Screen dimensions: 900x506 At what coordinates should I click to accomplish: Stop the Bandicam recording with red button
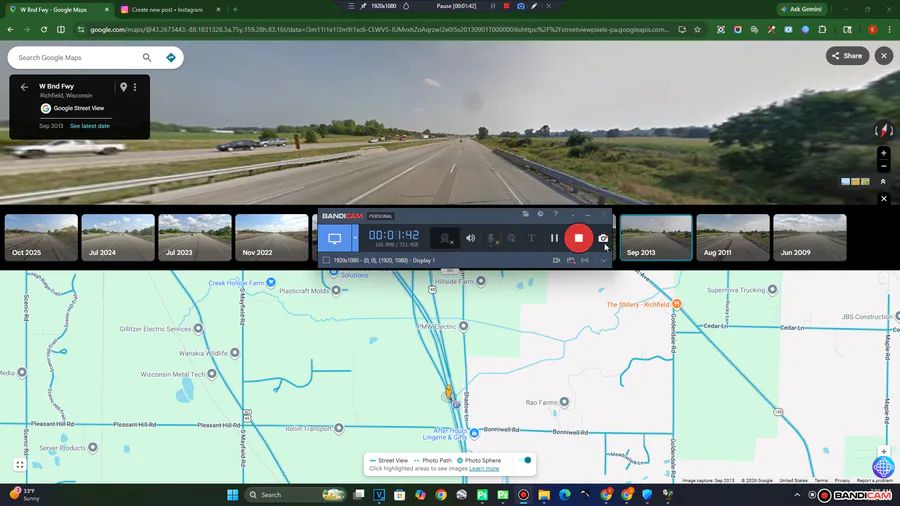point(579,238)
